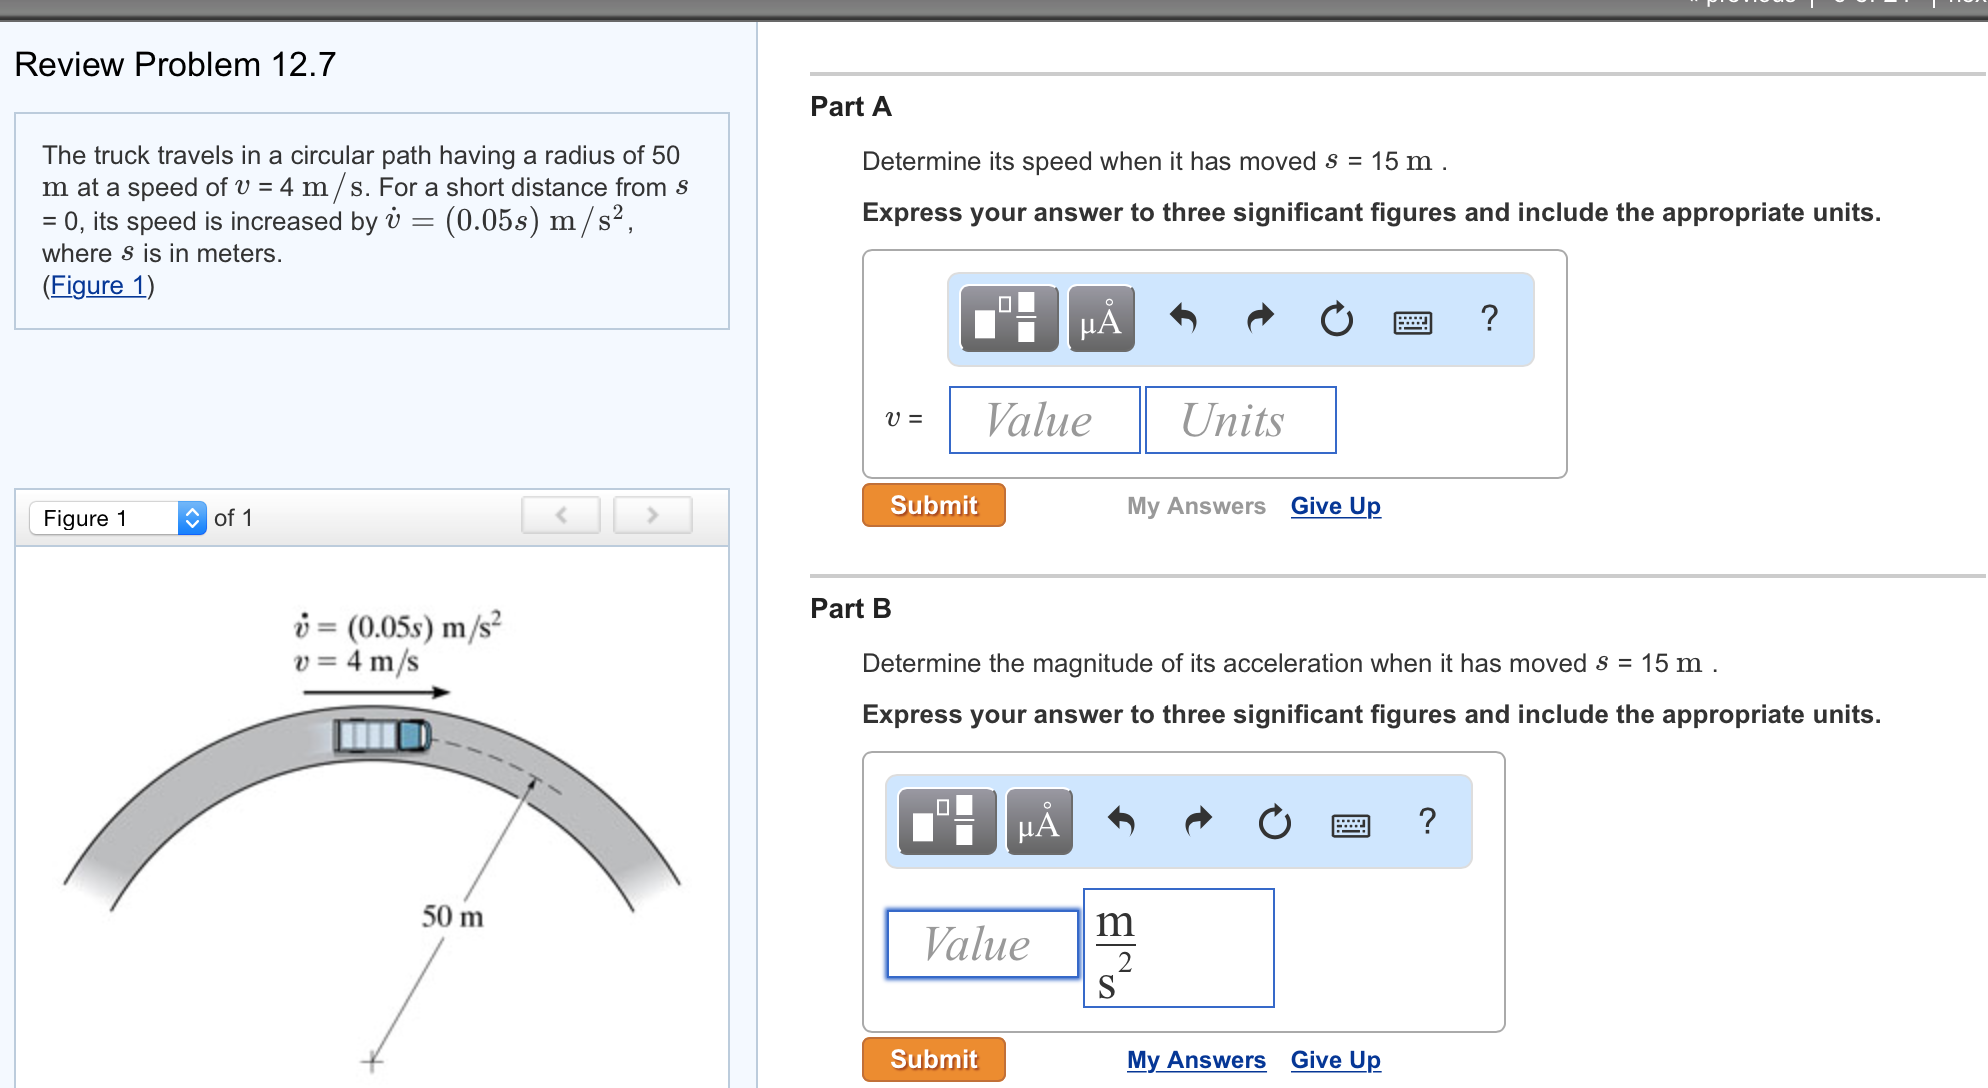The height and width of the screenshot is (1088, 1988).
Task: Click the Units input field in Part A
Action: (x=1240, y=420)
